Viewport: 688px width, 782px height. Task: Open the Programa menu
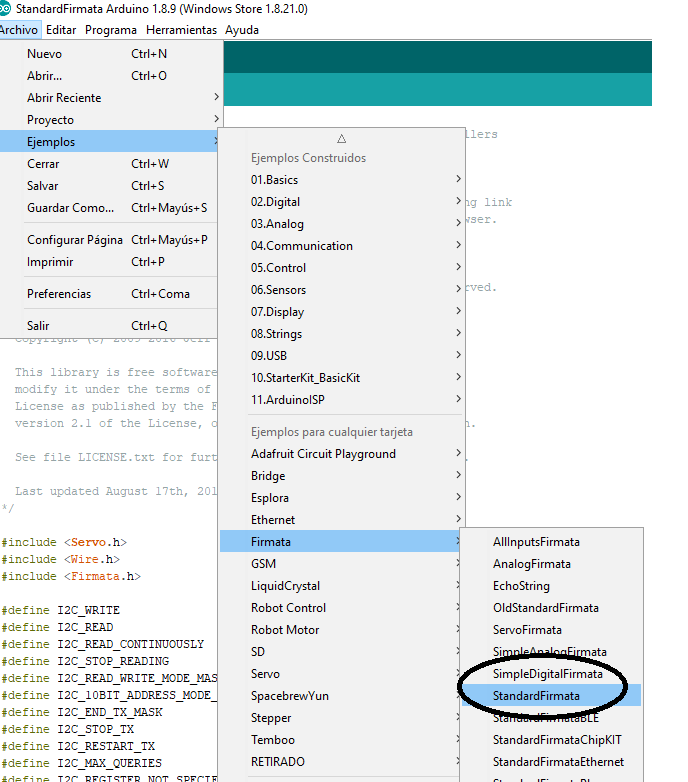(x=110, y=30)
